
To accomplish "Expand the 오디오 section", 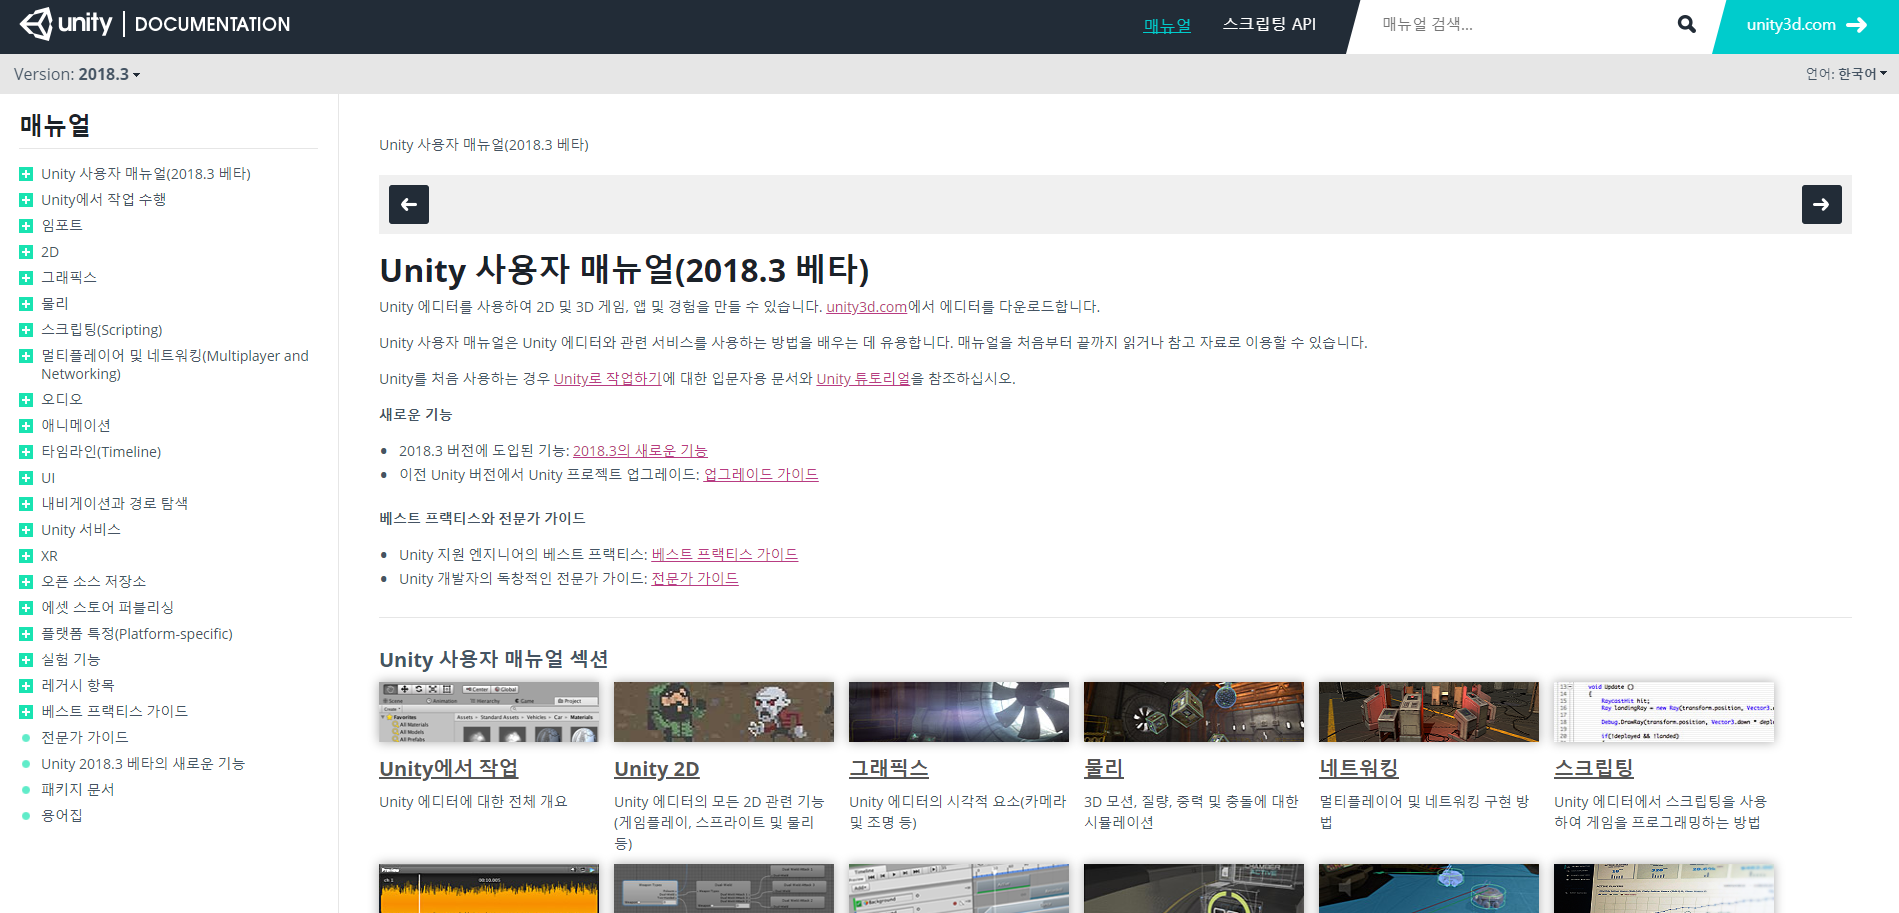I will click(26, 400).
